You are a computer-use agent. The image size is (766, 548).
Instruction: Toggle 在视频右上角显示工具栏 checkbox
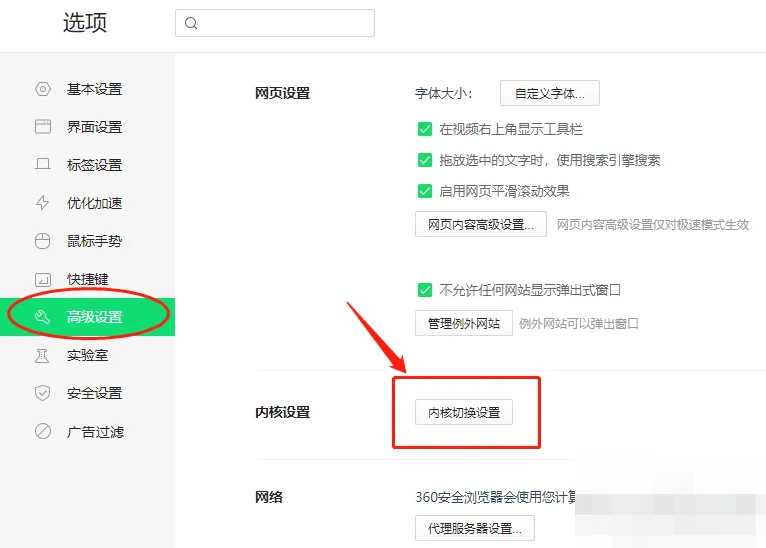tap(425, 129)
